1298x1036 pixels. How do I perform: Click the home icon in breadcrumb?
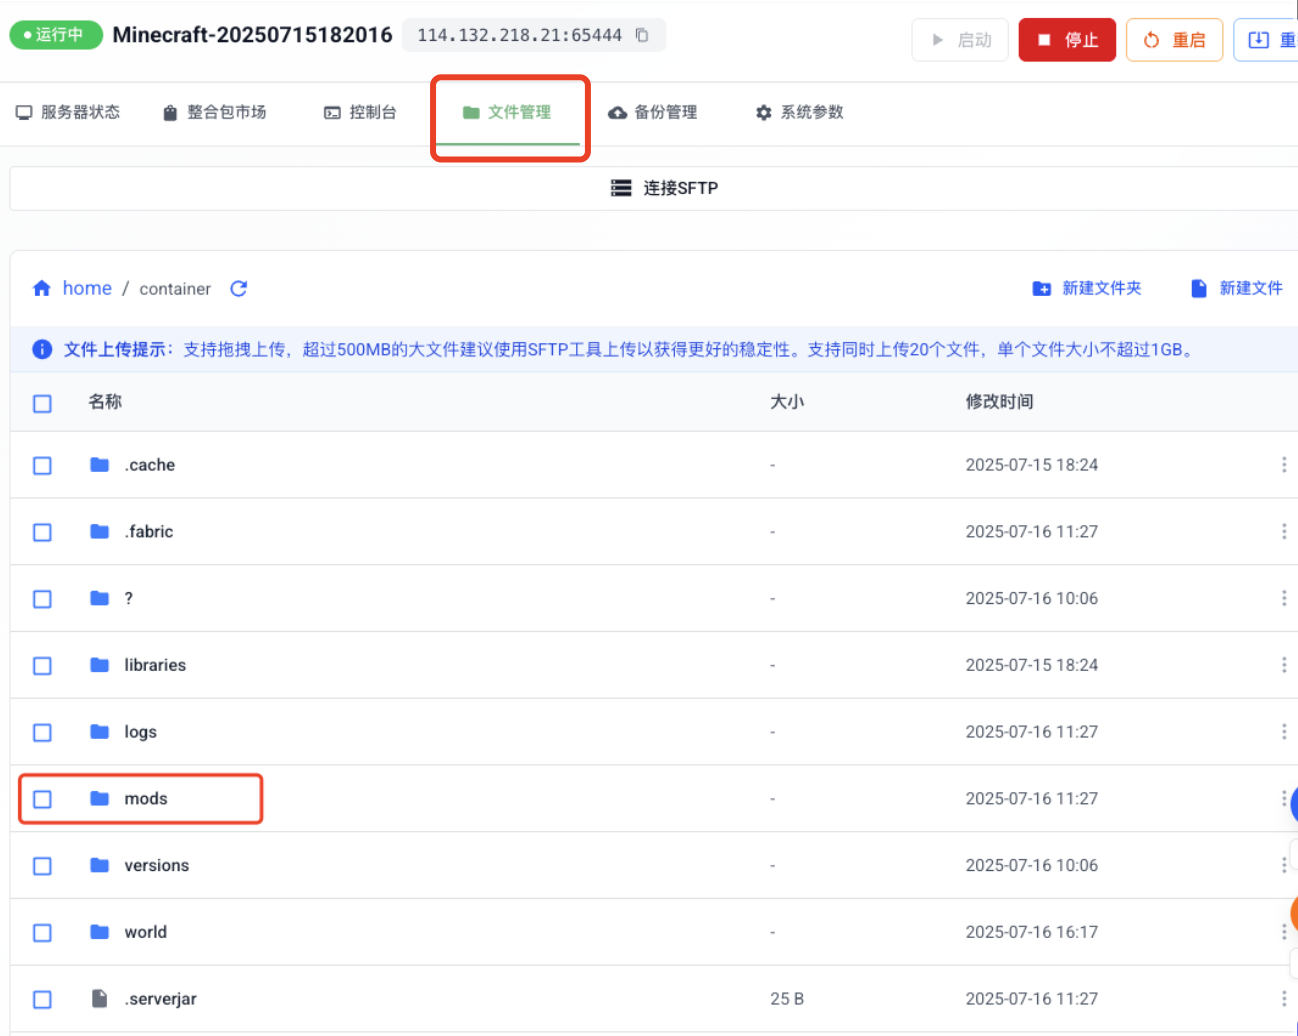point(42,288)
